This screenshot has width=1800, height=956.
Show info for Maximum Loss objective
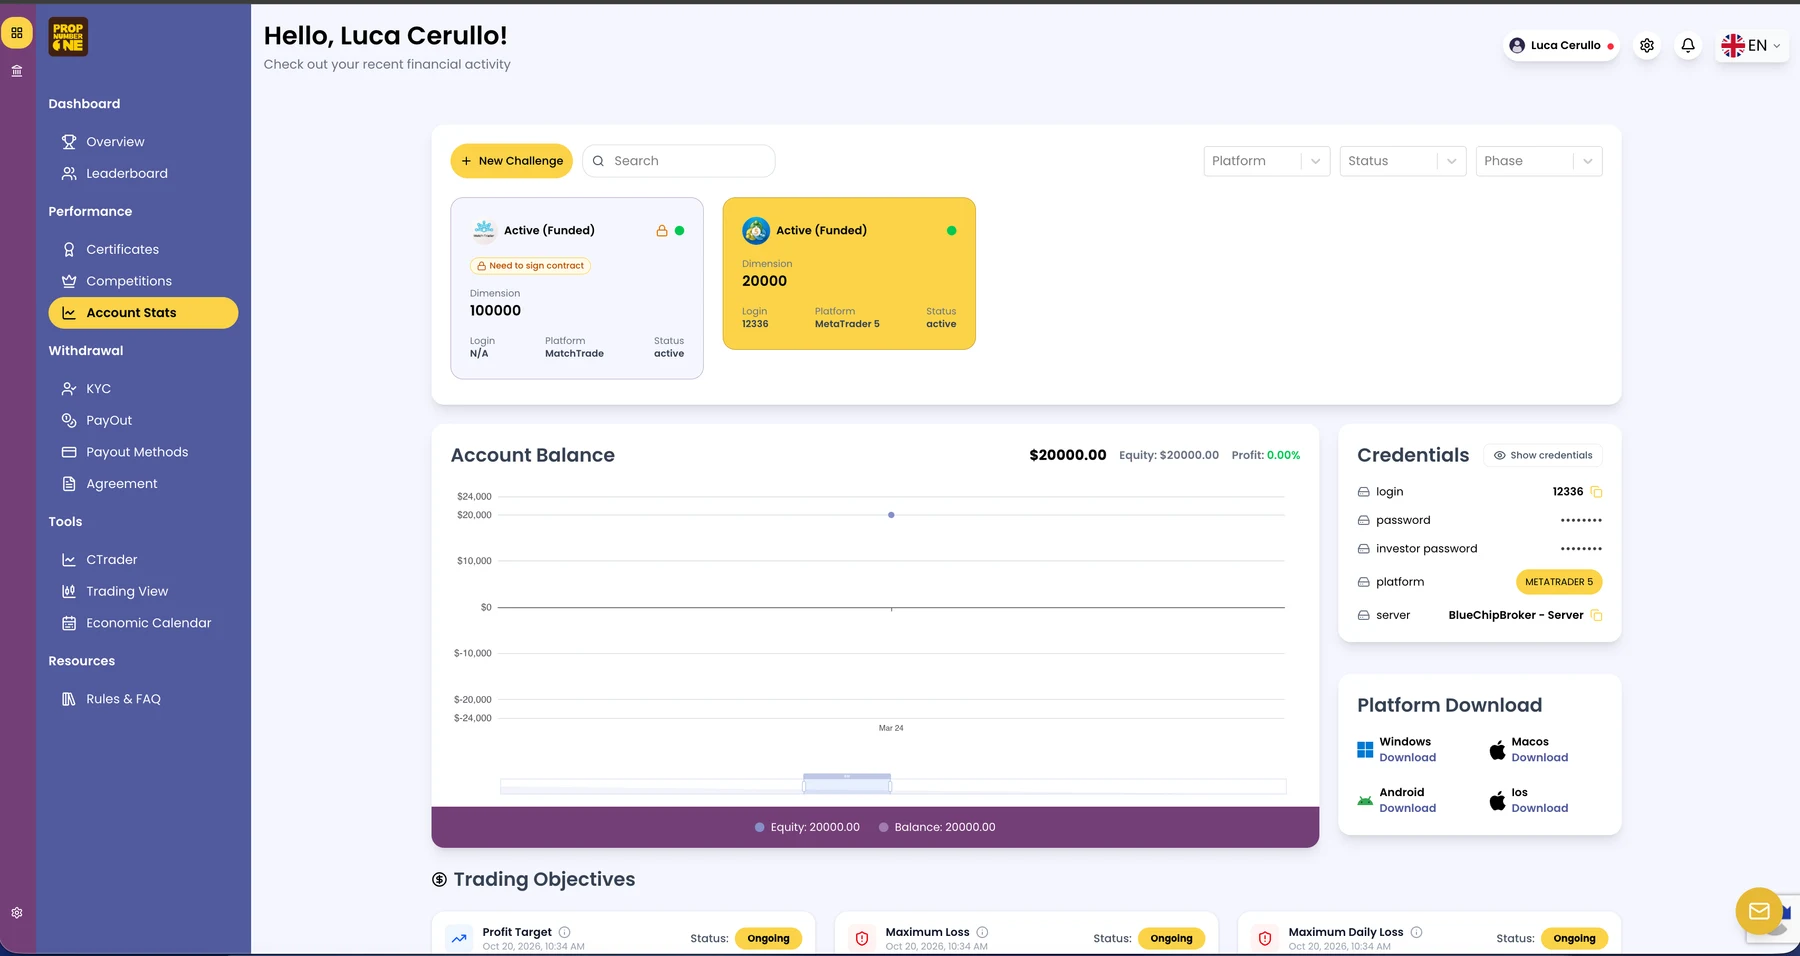(x=982, y=932)
